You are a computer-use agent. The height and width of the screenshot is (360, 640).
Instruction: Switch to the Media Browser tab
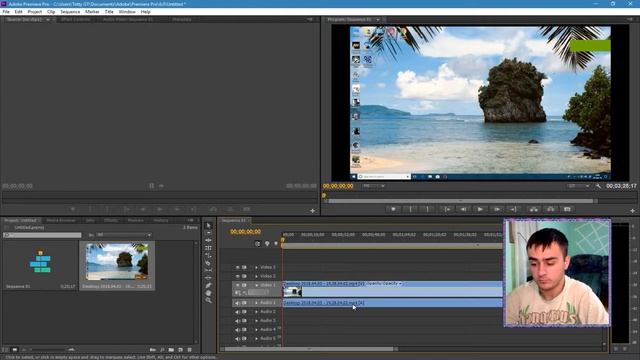[61, 220]
